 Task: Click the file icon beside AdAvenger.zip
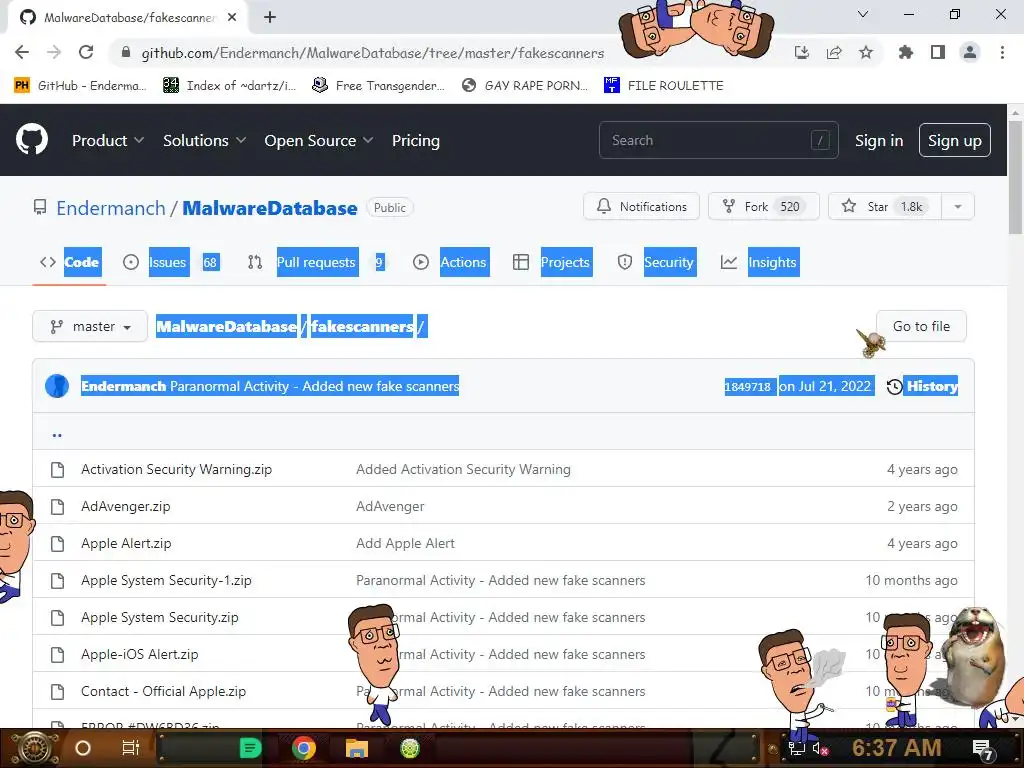57,506
